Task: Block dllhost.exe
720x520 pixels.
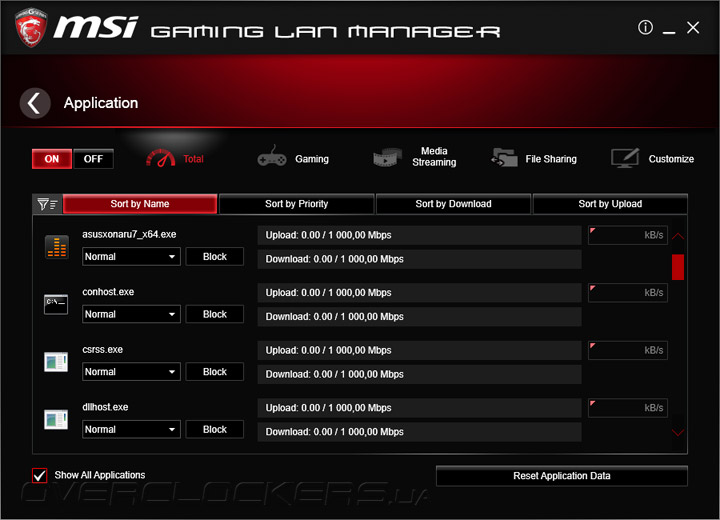Action: [215, 430]
